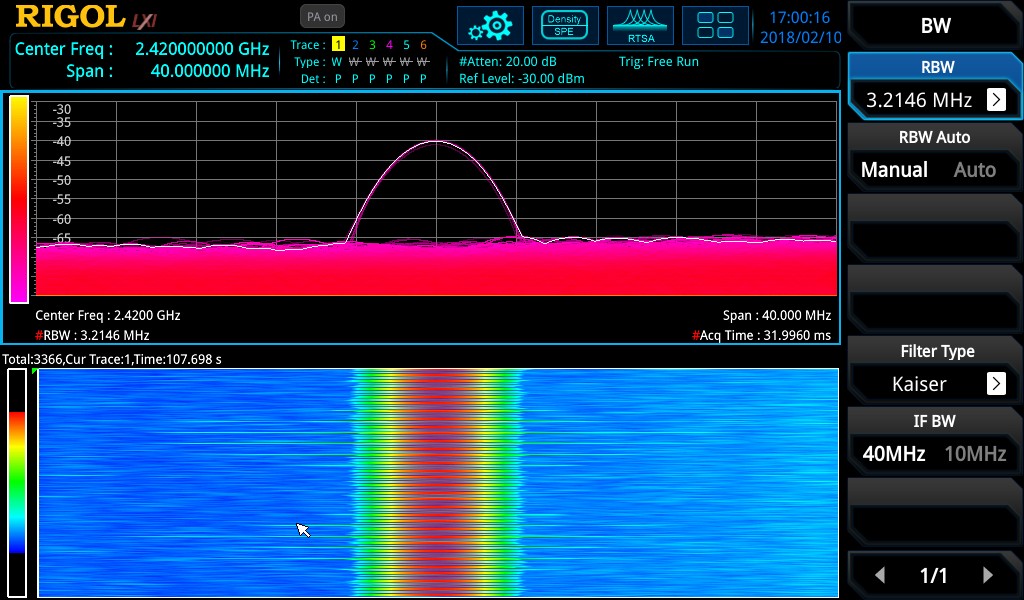Select trace 1 indicator
The width and height of the screenshot is (1024, 600).
coord(338,45)
